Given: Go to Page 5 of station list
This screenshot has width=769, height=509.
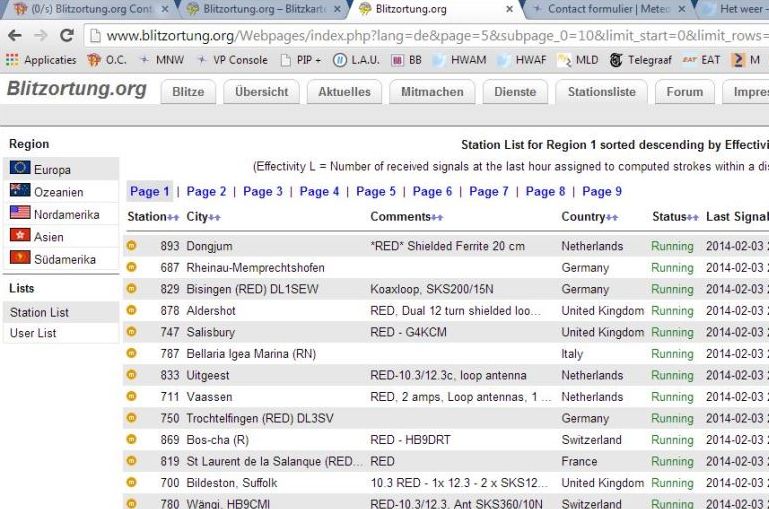Looking at the screenshot, I should click(376, 191).
